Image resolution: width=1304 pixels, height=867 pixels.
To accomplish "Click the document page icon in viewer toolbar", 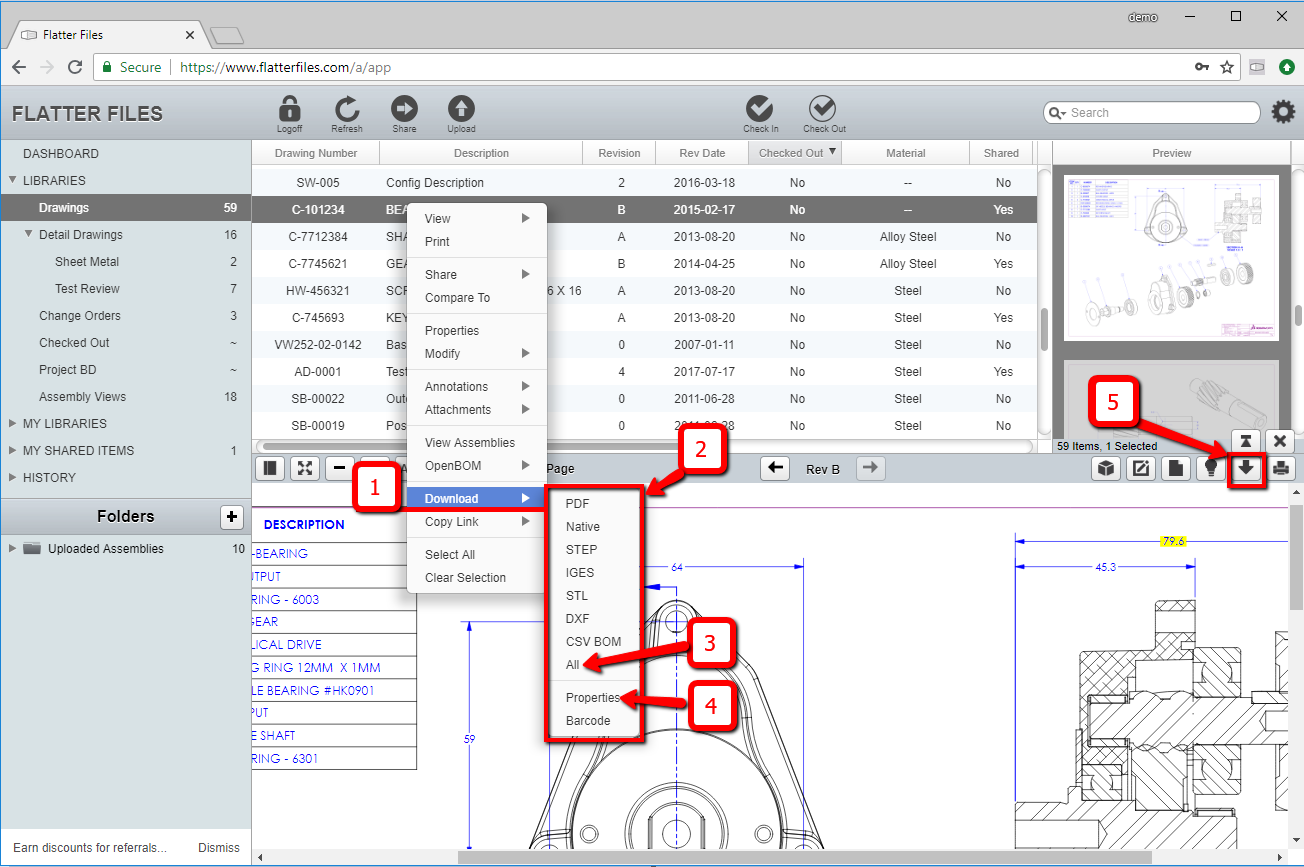I will 1176,468.
